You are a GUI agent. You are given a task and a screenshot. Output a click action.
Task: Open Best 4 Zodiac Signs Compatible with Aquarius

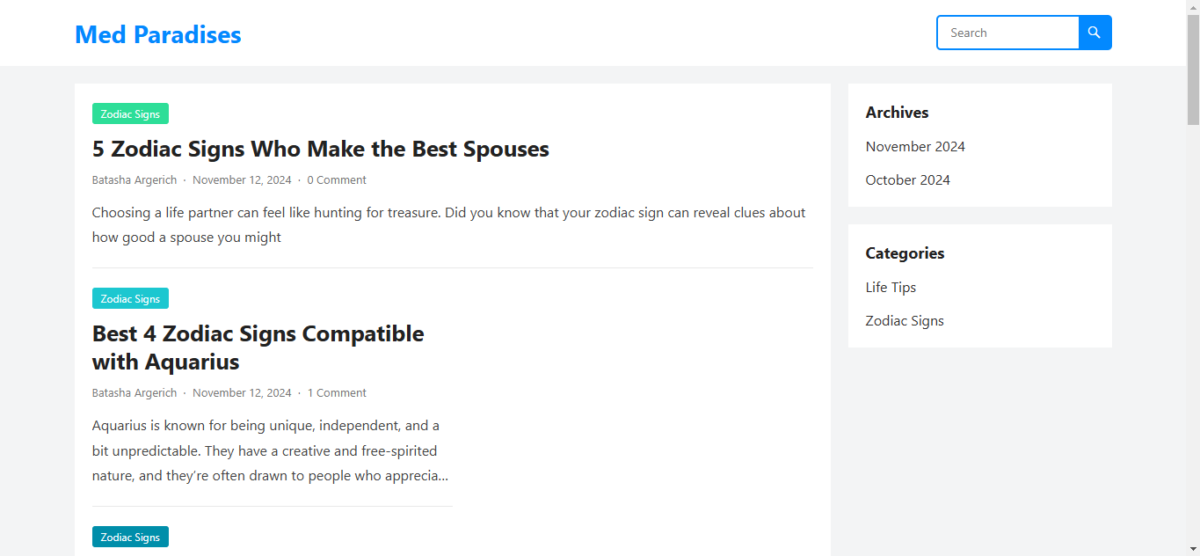click(x=258, y=347)
